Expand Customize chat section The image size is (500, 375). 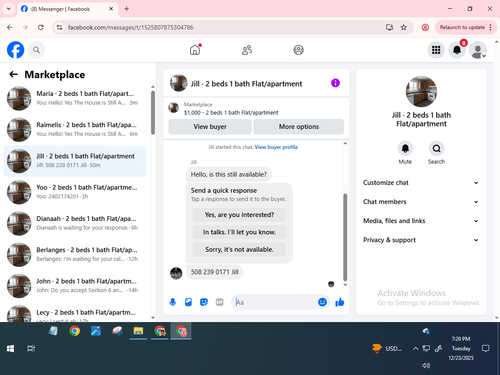(x=421, y=183)
